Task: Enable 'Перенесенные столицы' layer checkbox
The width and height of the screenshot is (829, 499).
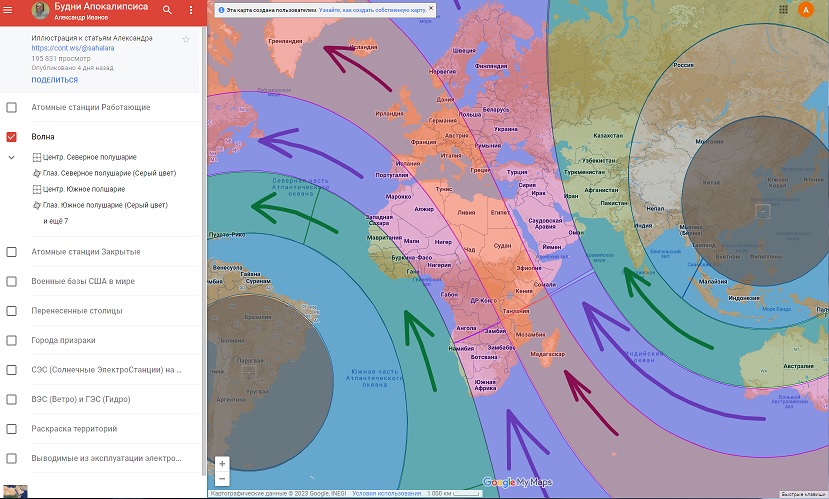Action: [x=11, y=311]
